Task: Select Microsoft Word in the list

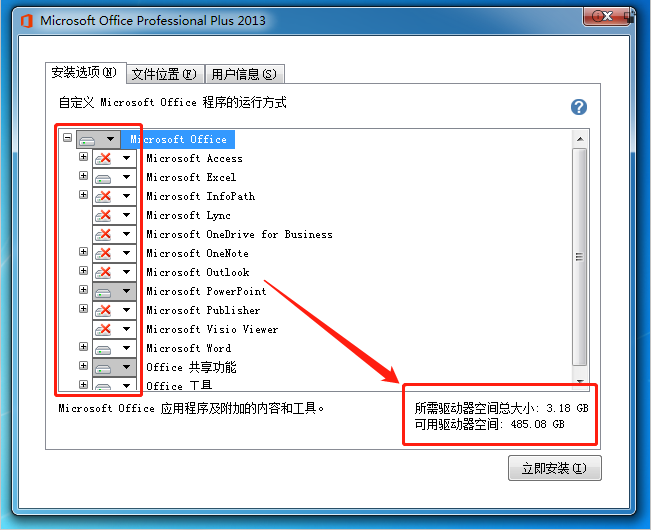Action: click(x=188, y=349)
